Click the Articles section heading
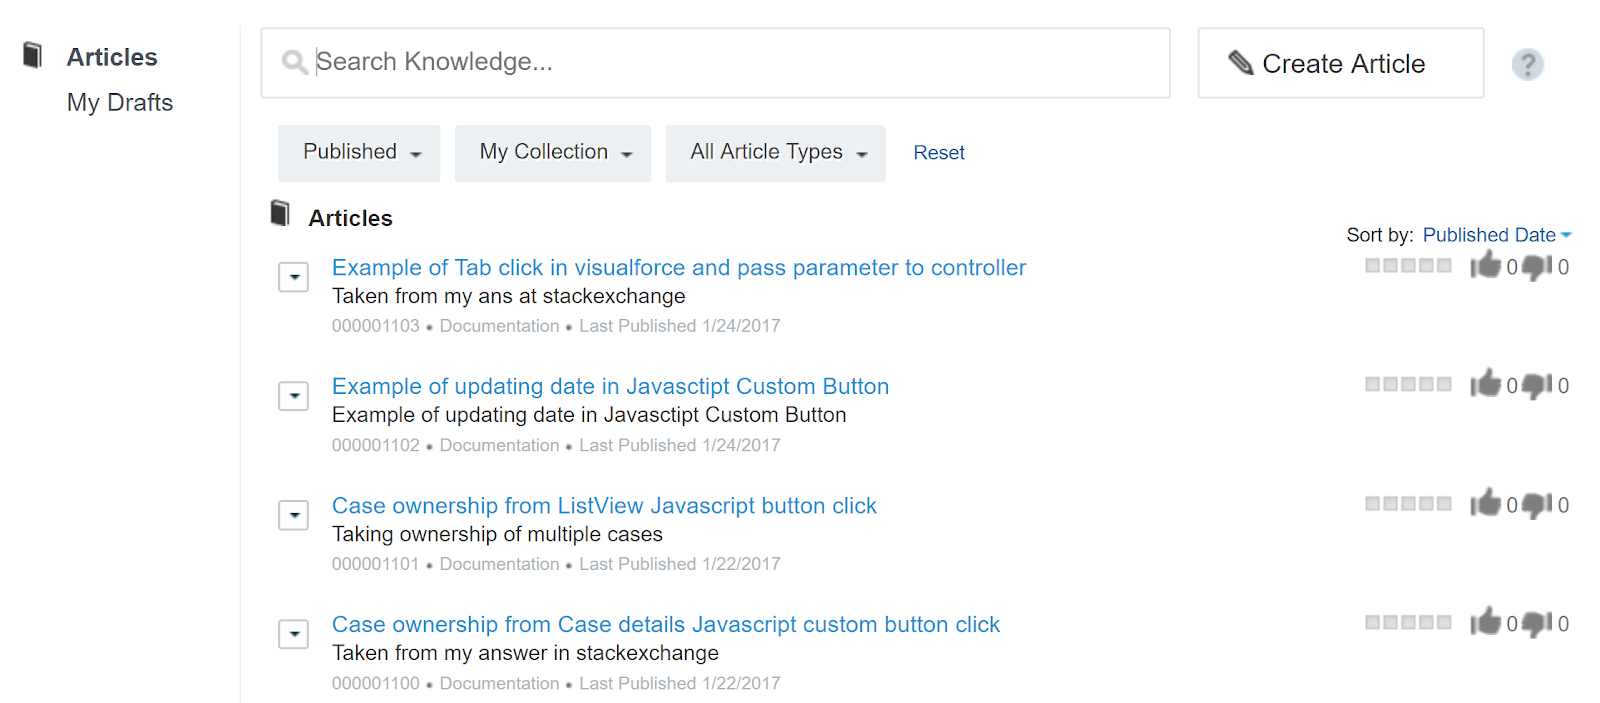This screenshot has width=1600, height=703. (x=350, y=218)
